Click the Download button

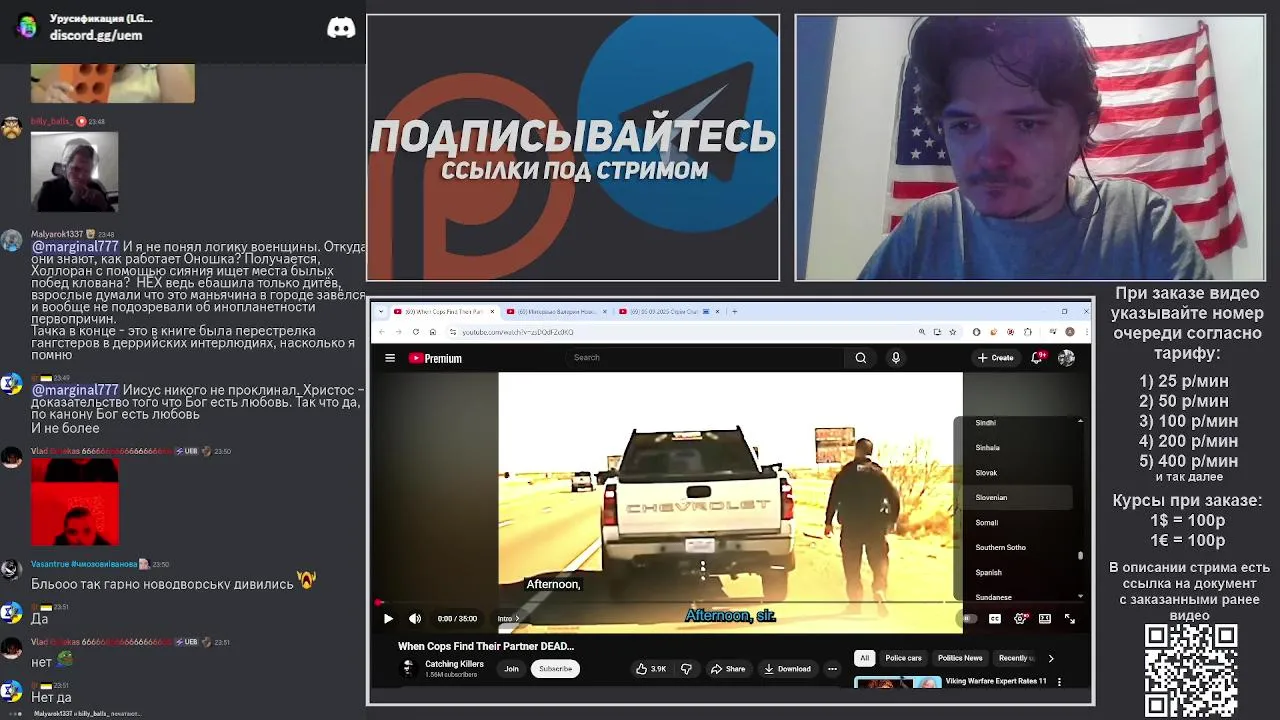point(787,669)
